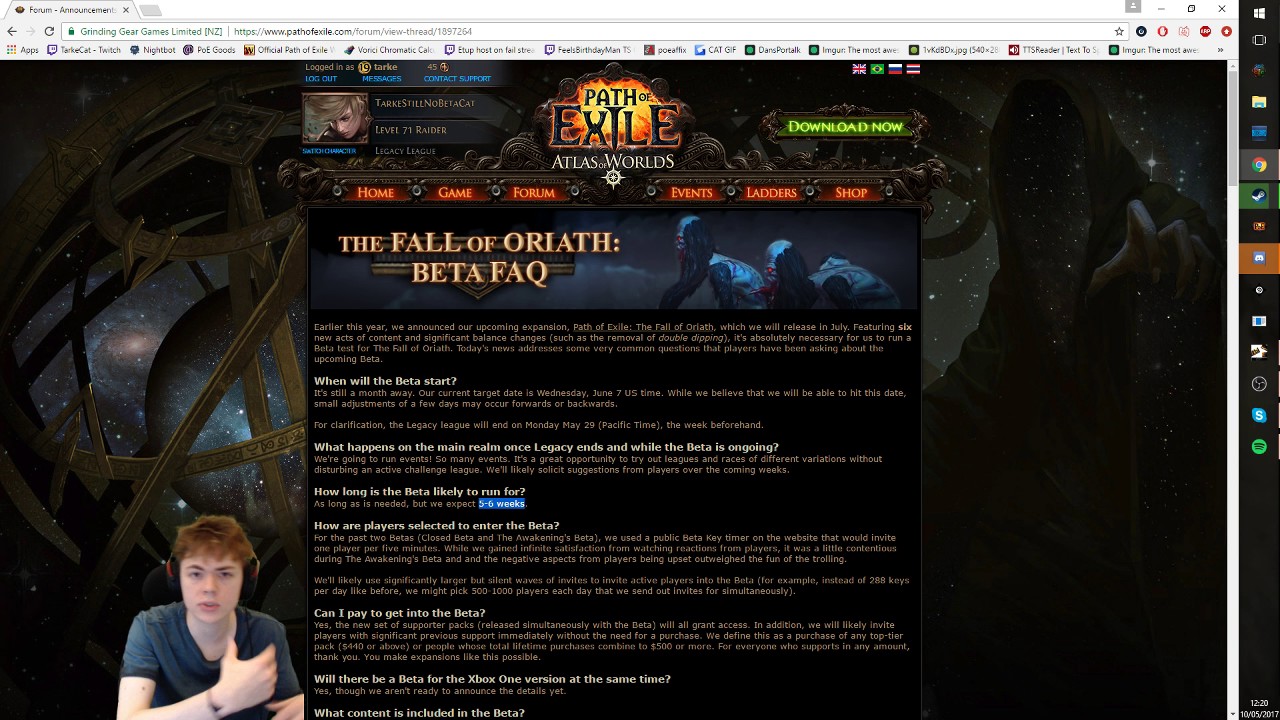This screenshot has width=1280, height=720.
Task: Click the Adblock Plus extension icon
Action: point(1205,31)
